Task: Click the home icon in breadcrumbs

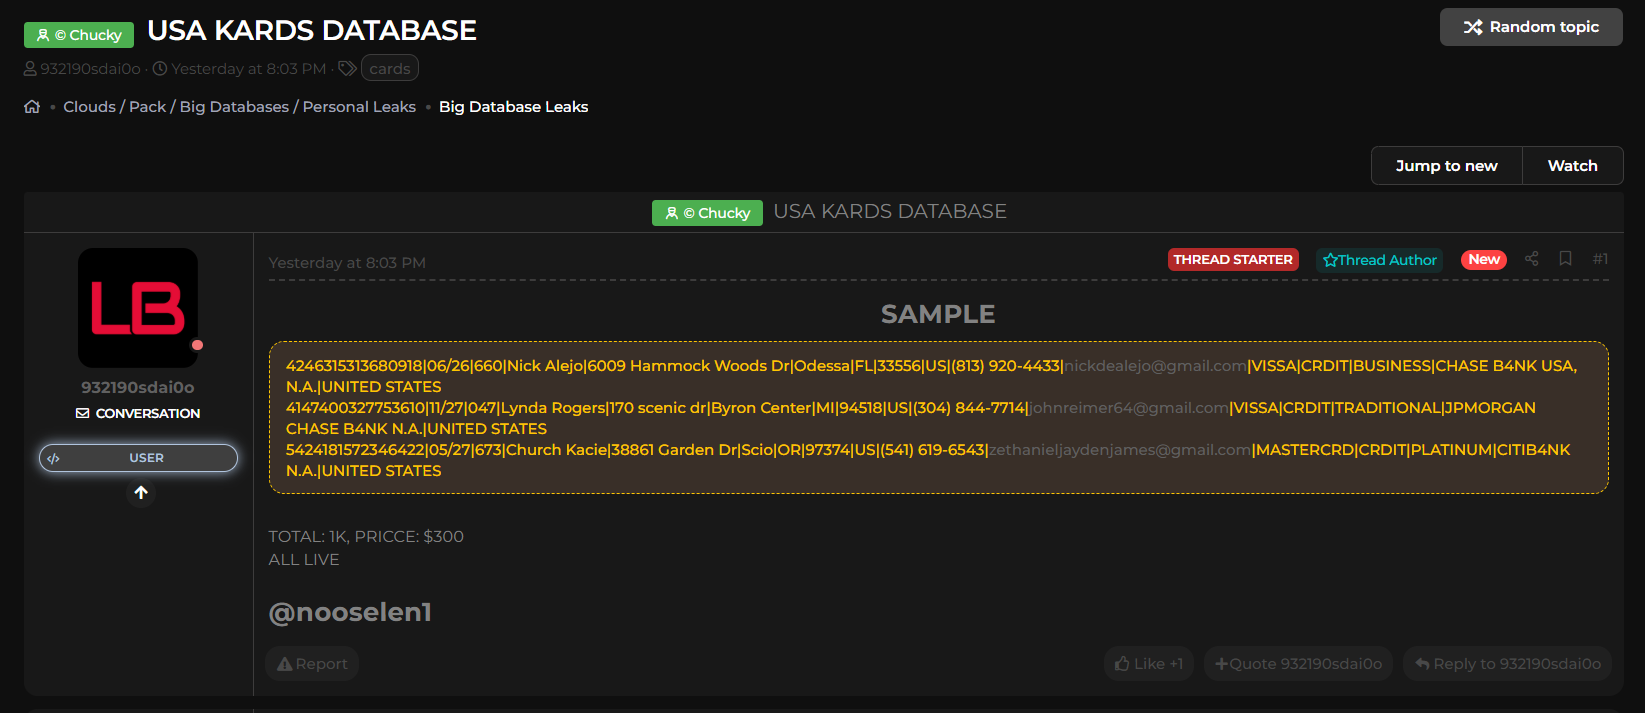Action: [x=32, y=107]
